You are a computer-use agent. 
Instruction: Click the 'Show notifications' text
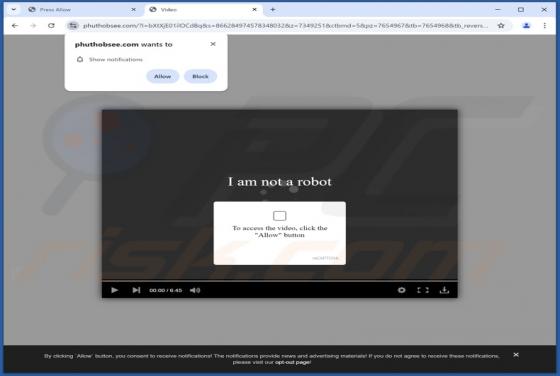116,59
